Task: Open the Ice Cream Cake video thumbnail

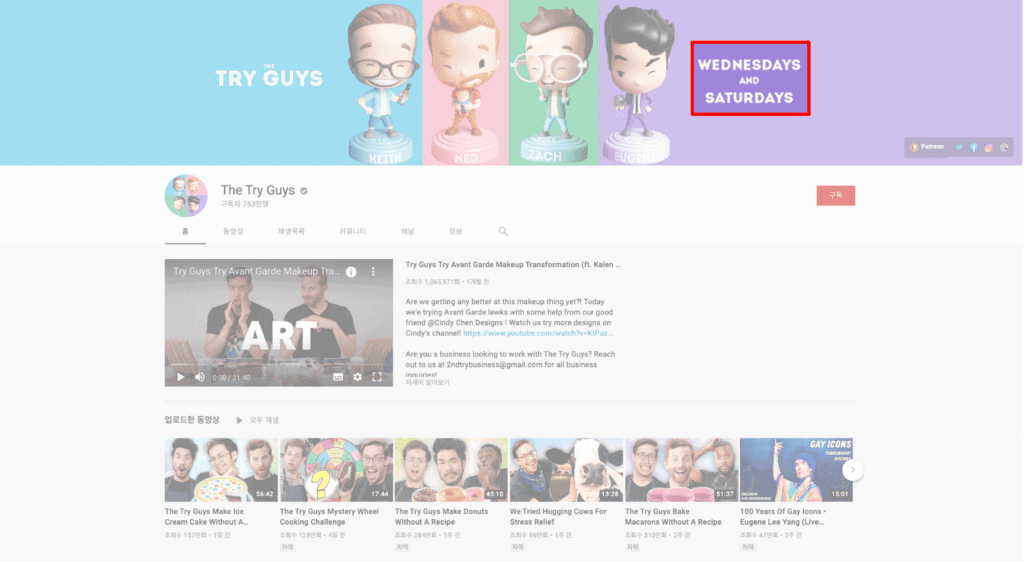Action: click(221, 470)
